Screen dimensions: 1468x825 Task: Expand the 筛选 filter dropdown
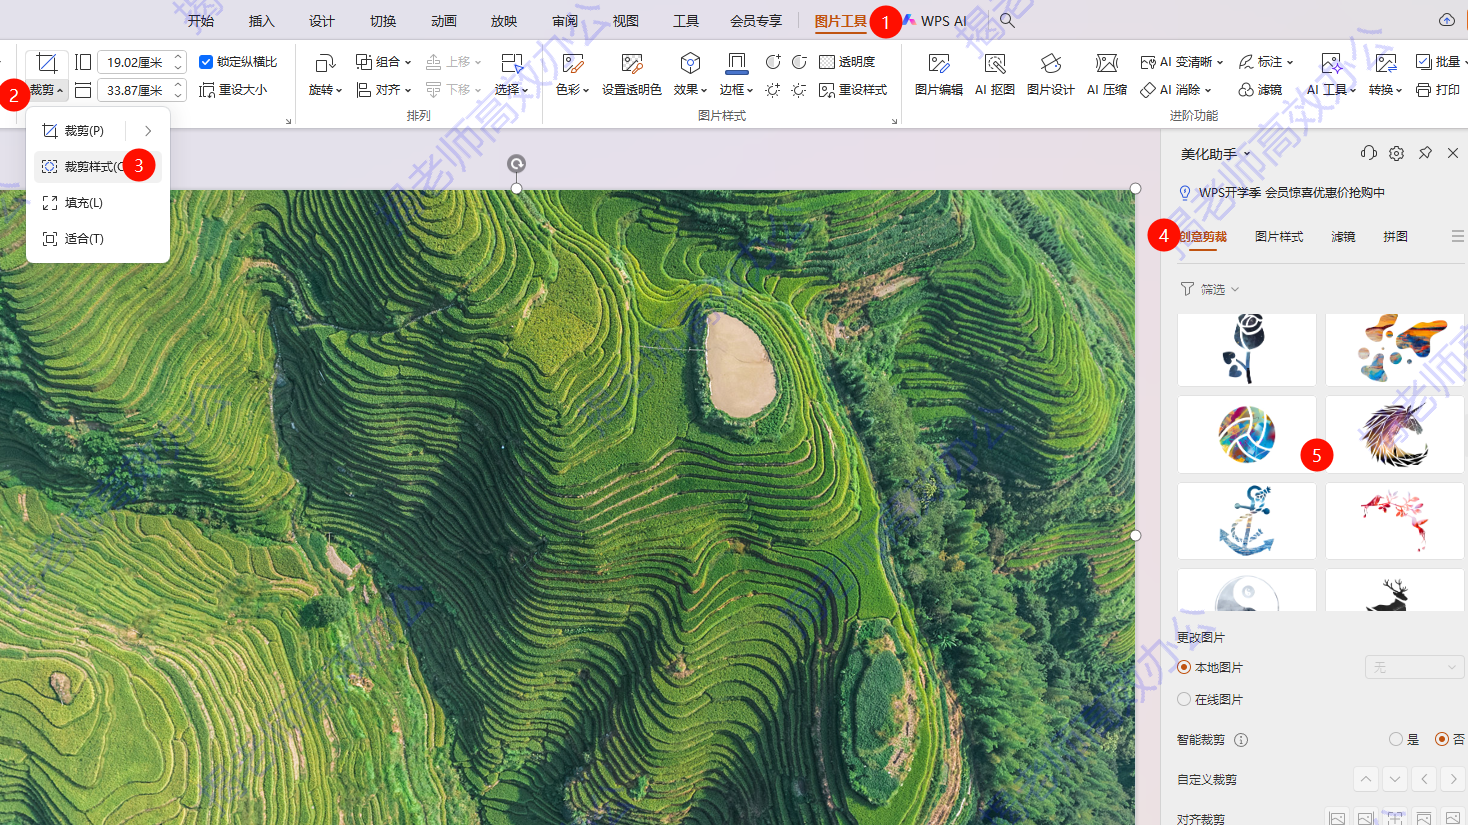[x=1211, y=289]
